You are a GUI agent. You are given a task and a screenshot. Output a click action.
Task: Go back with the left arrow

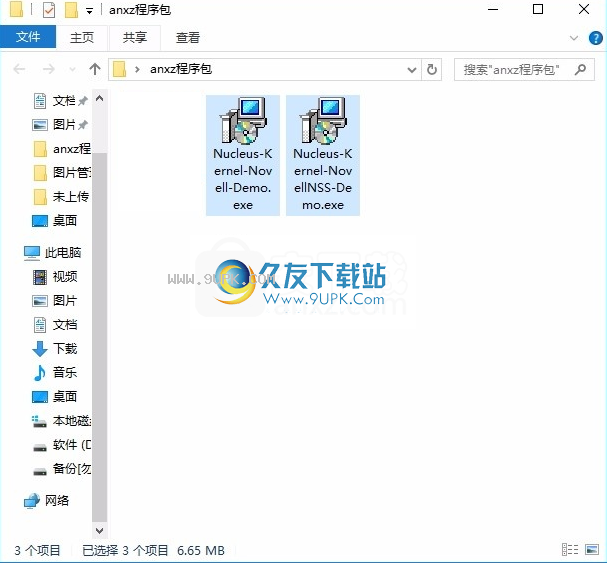click(x=19, y=69)
